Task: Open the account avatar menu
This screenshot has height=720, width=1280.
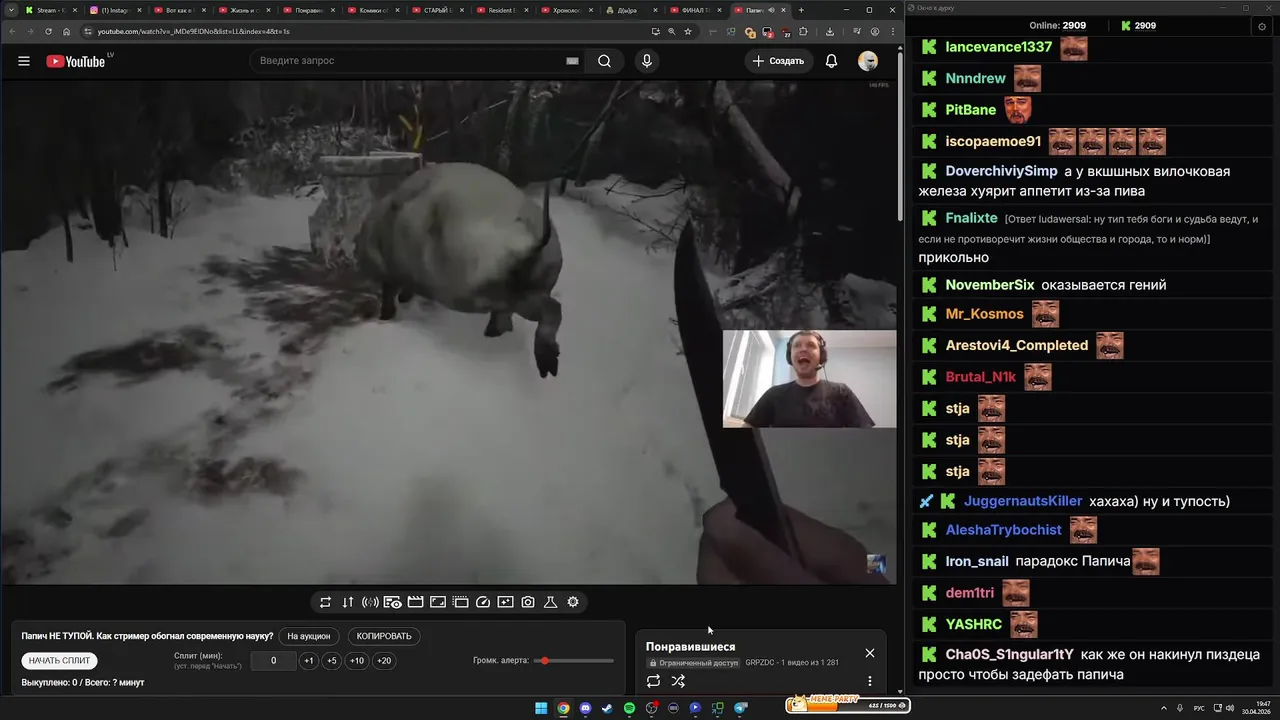Action: tap(868, 61)
